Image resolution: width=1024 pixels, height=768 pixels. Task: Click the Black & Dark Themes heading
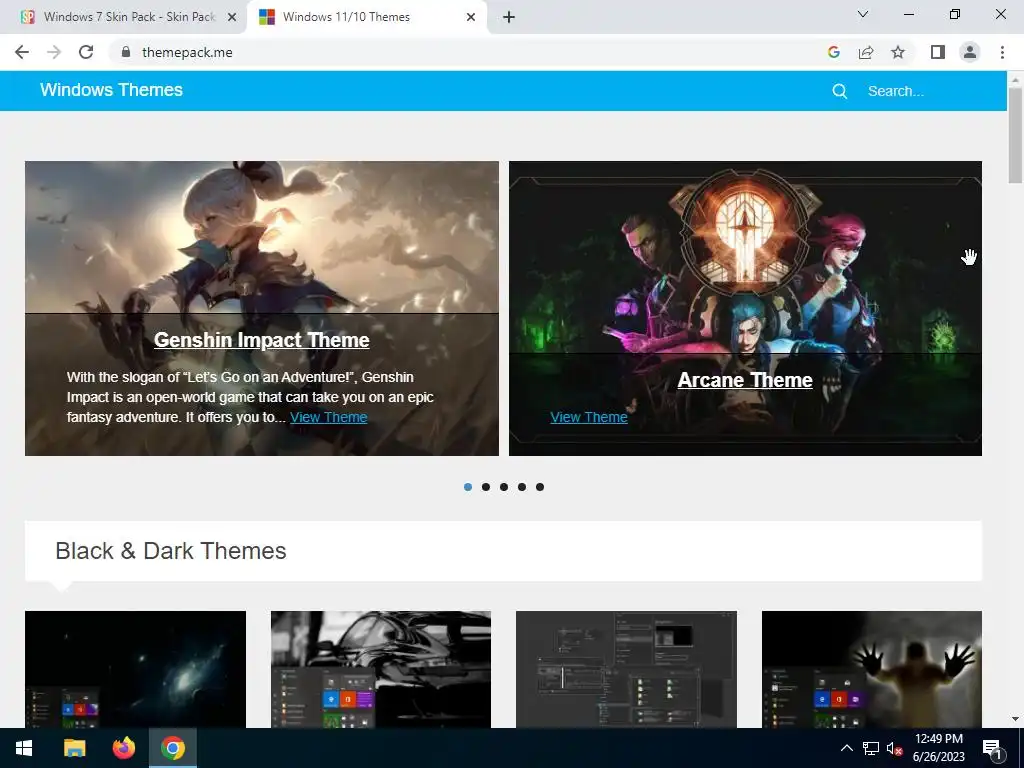pyautogui.click(x=170, y=551)
